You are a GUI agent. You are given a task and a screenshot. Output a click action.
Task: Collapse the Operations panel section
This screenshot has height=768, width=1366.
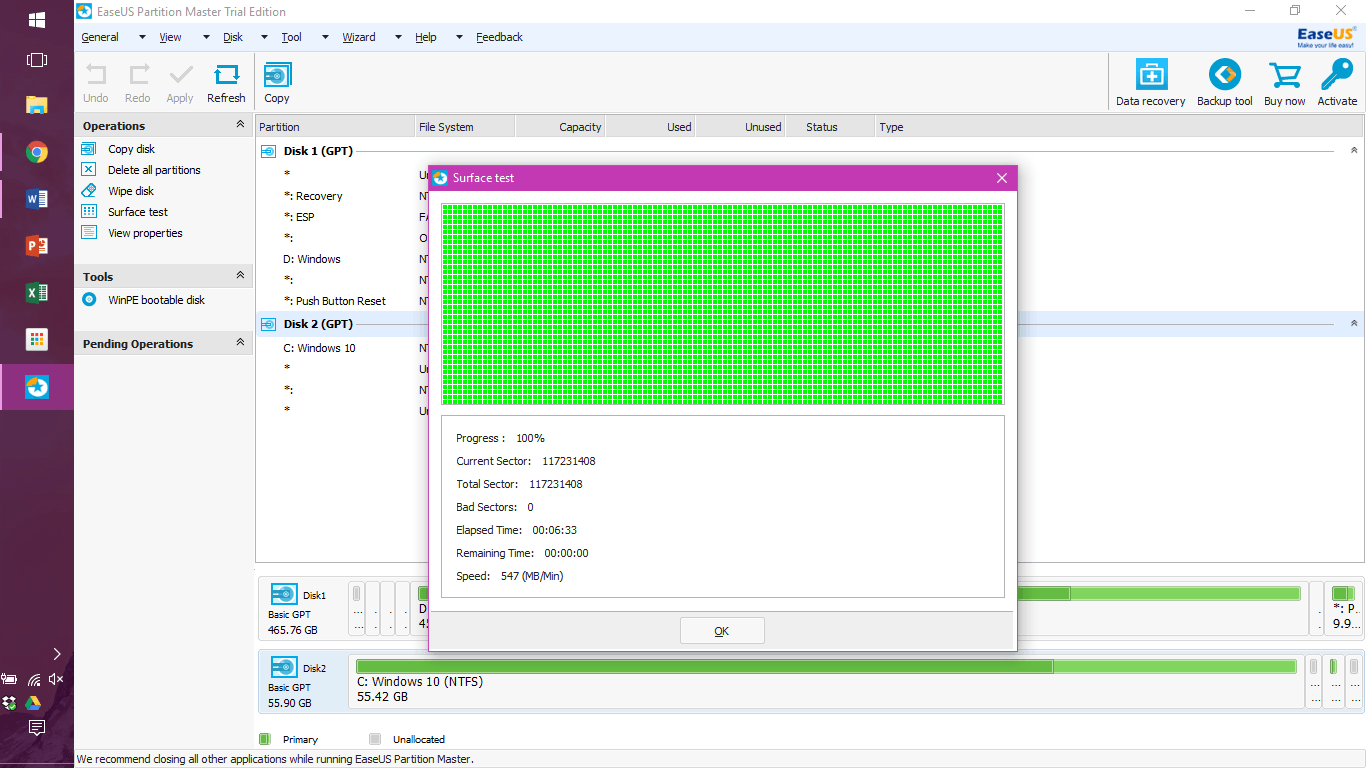tap(240, 125)
